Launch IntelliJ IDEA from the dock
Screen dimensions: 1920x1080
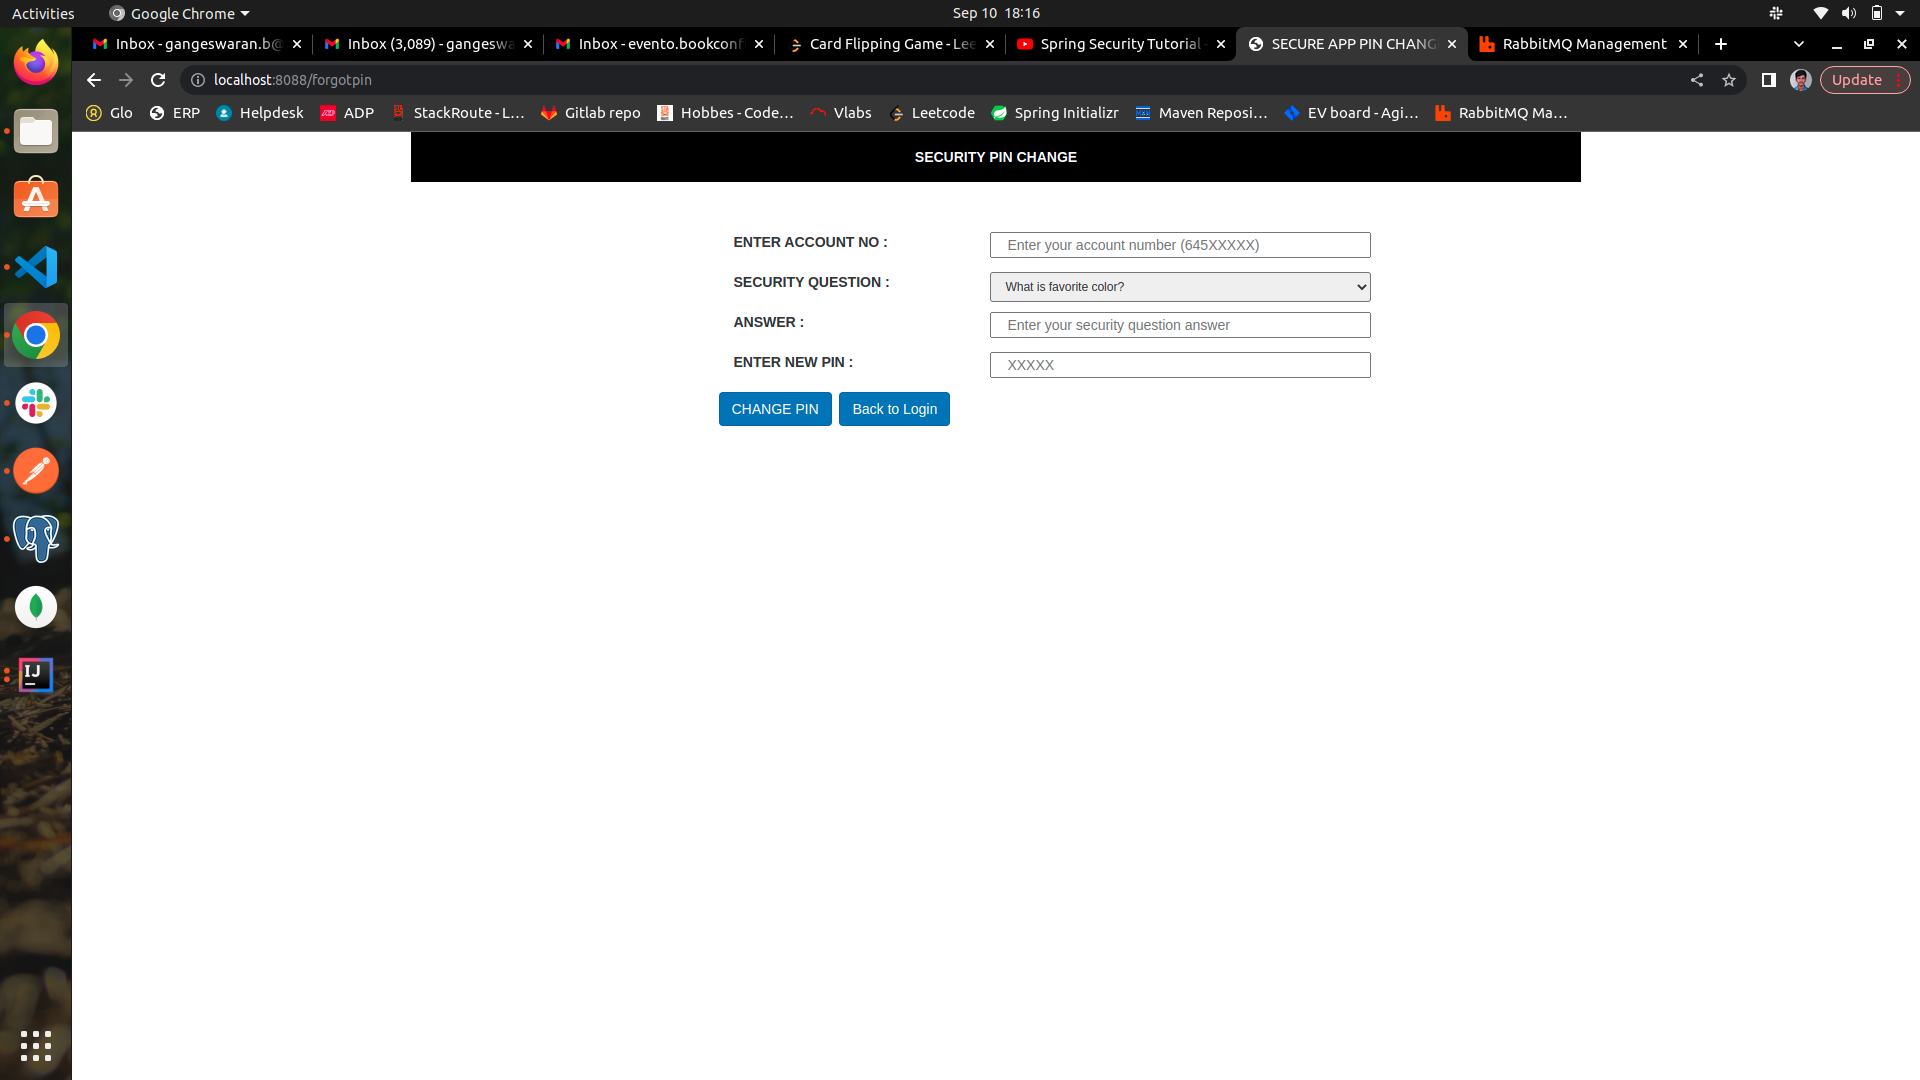[x=35, y=674]
